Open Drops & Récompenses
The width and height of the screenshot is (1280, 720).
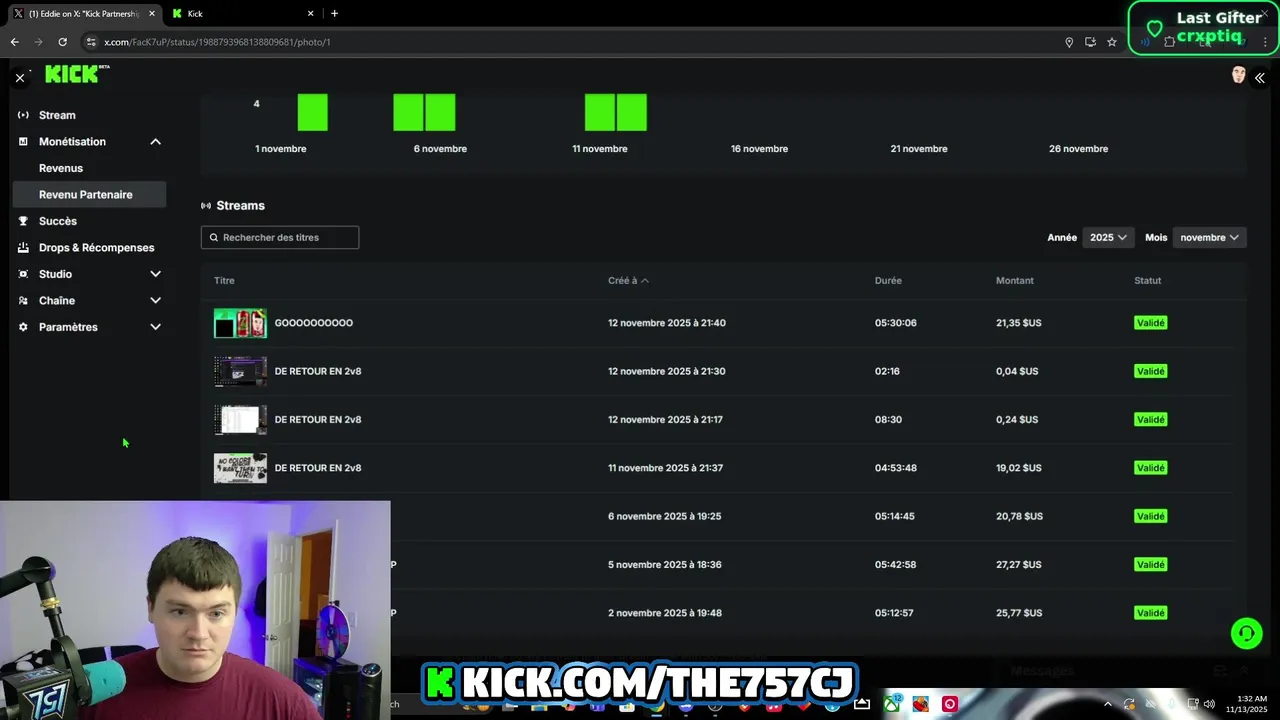pos(96,247)
